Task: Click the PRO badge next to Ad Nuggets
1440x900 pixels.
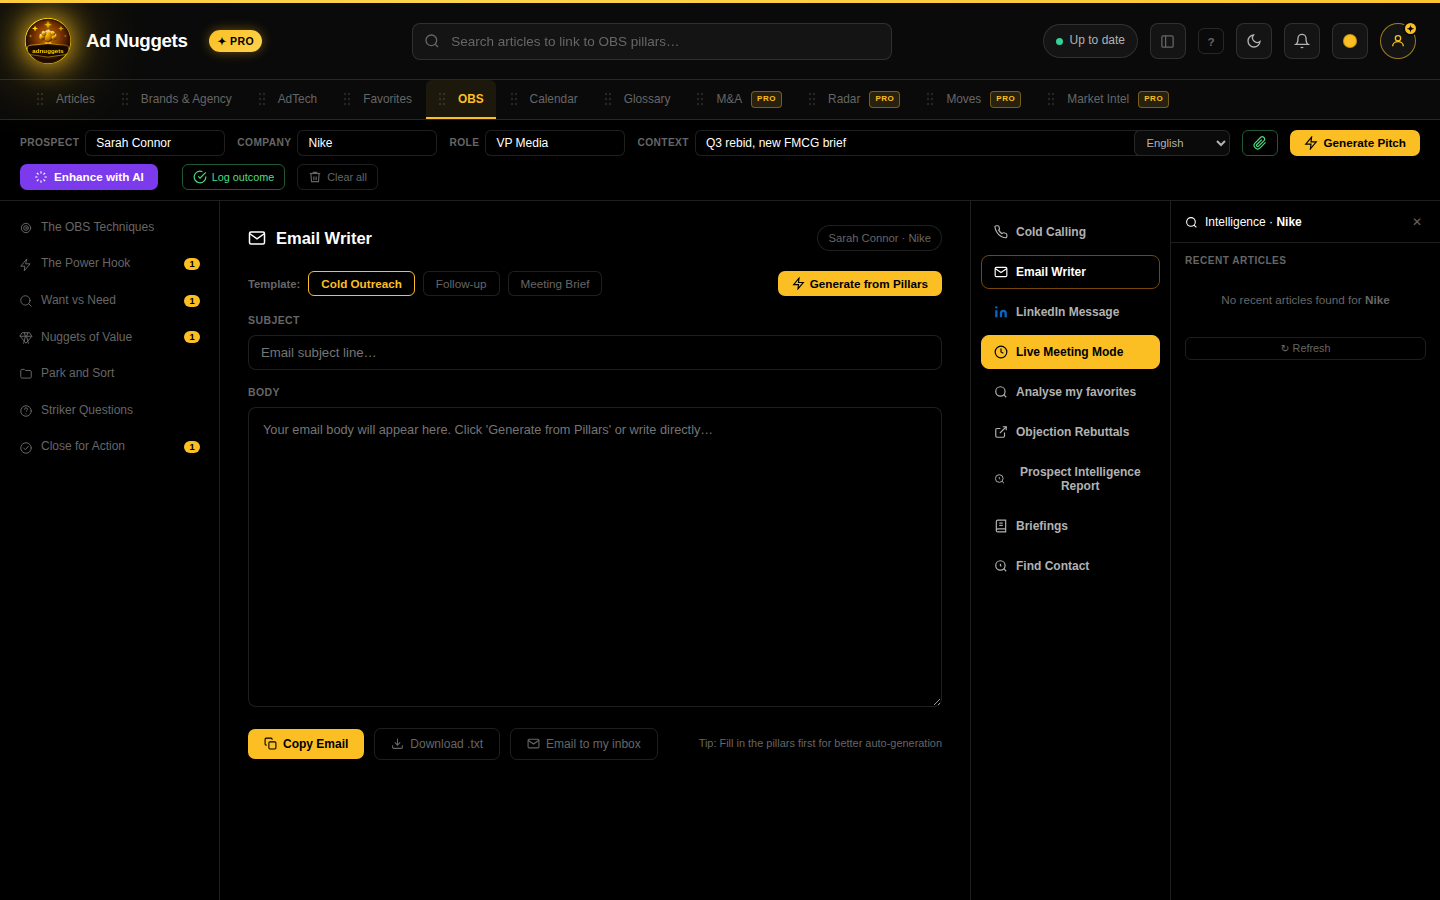Action: click(236, 41)
